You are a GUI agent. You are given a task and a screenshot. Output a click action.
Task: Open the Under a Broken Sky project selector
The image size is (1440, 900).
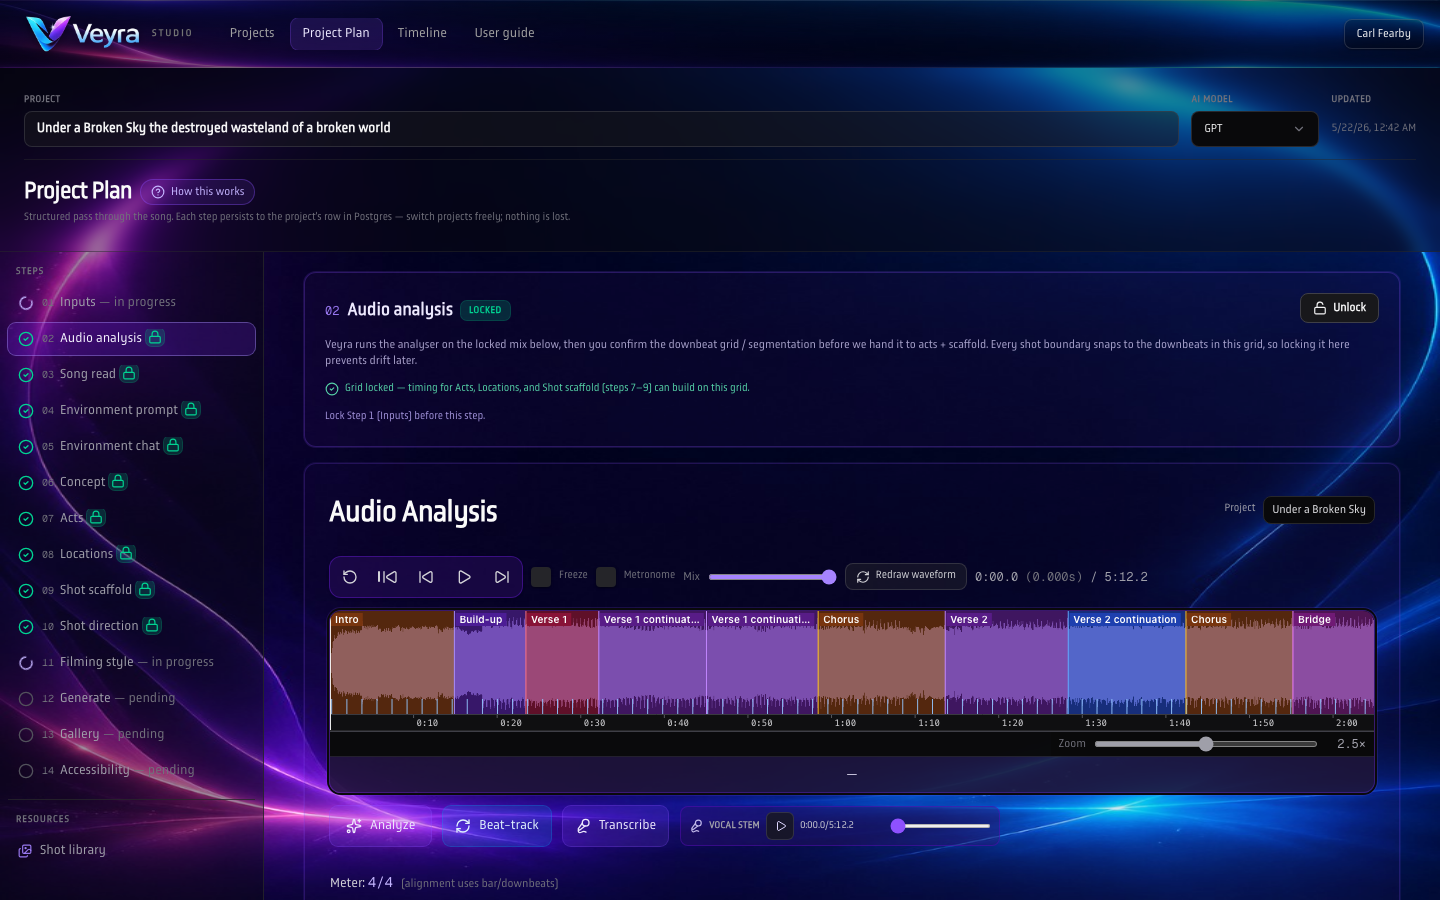pos(1319,510)
